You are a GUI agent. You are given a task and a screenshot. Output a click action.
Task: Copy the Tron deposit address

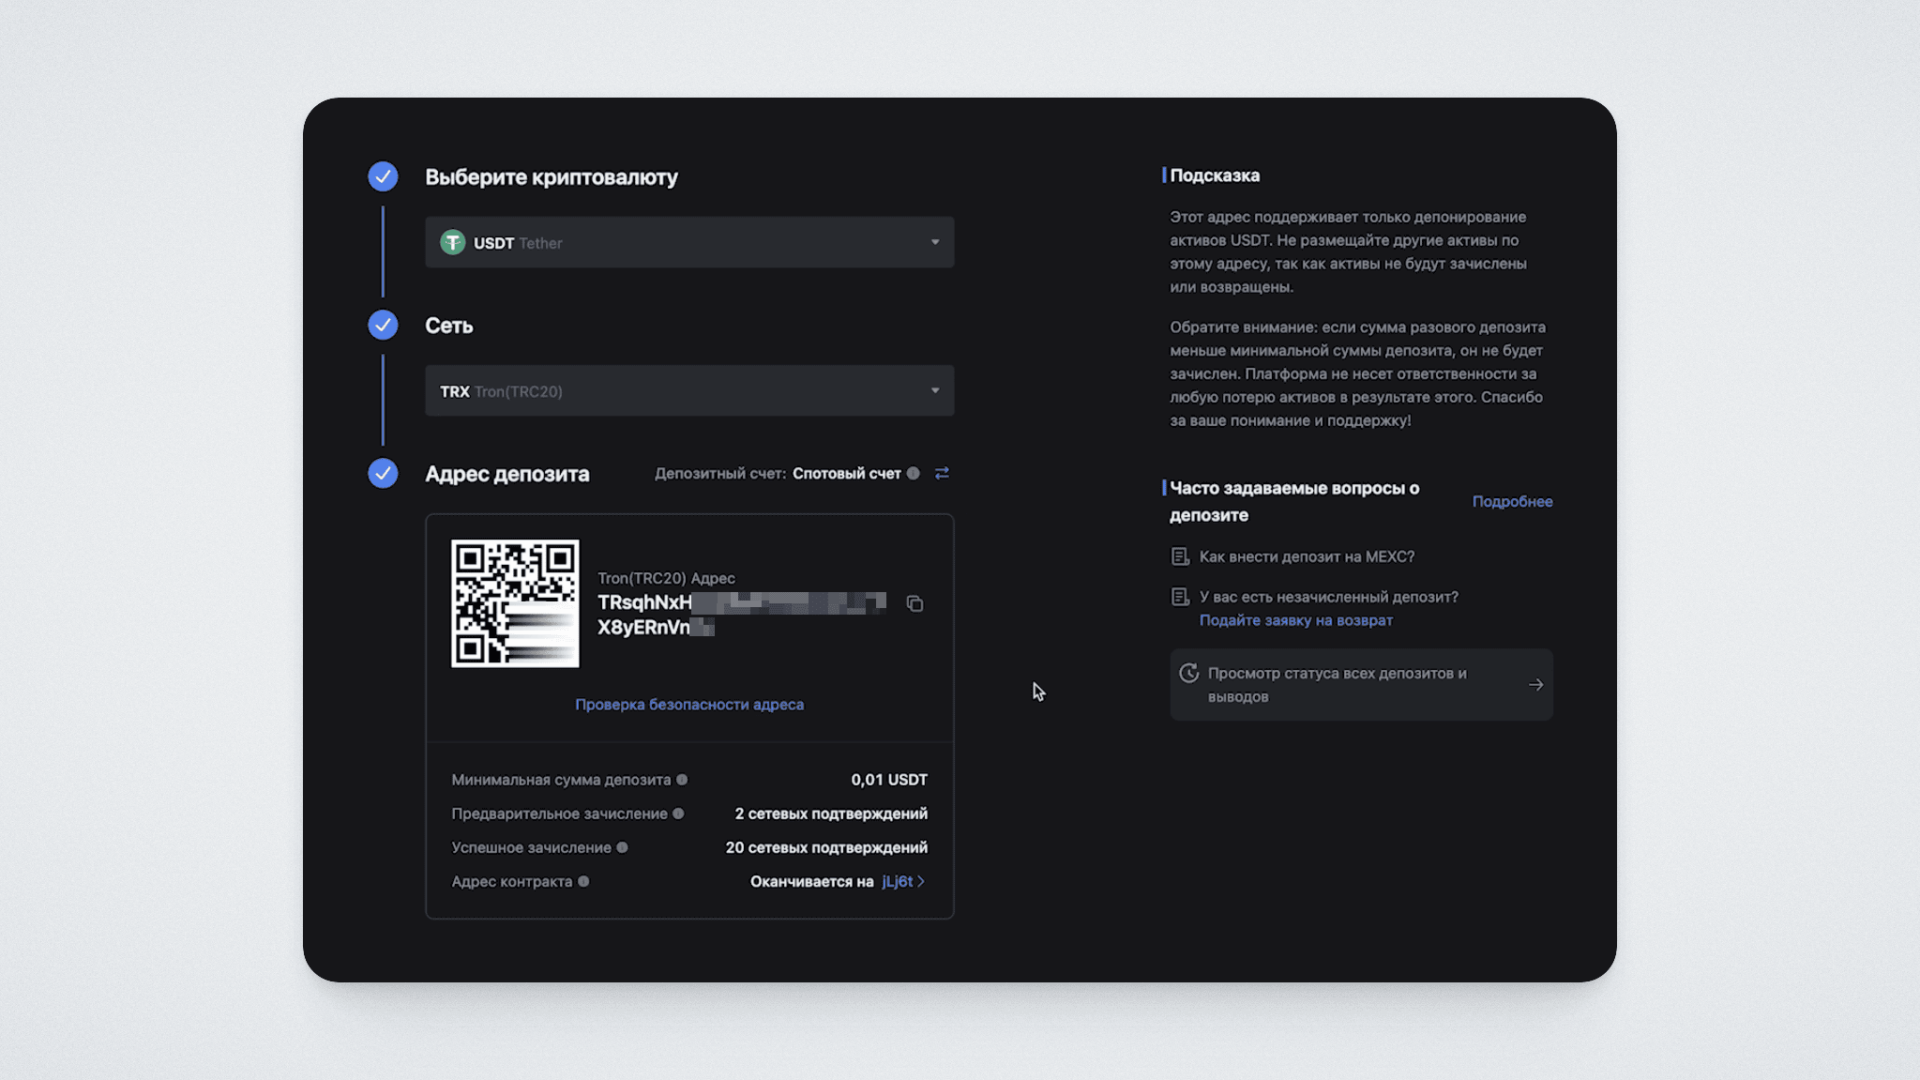914,603
